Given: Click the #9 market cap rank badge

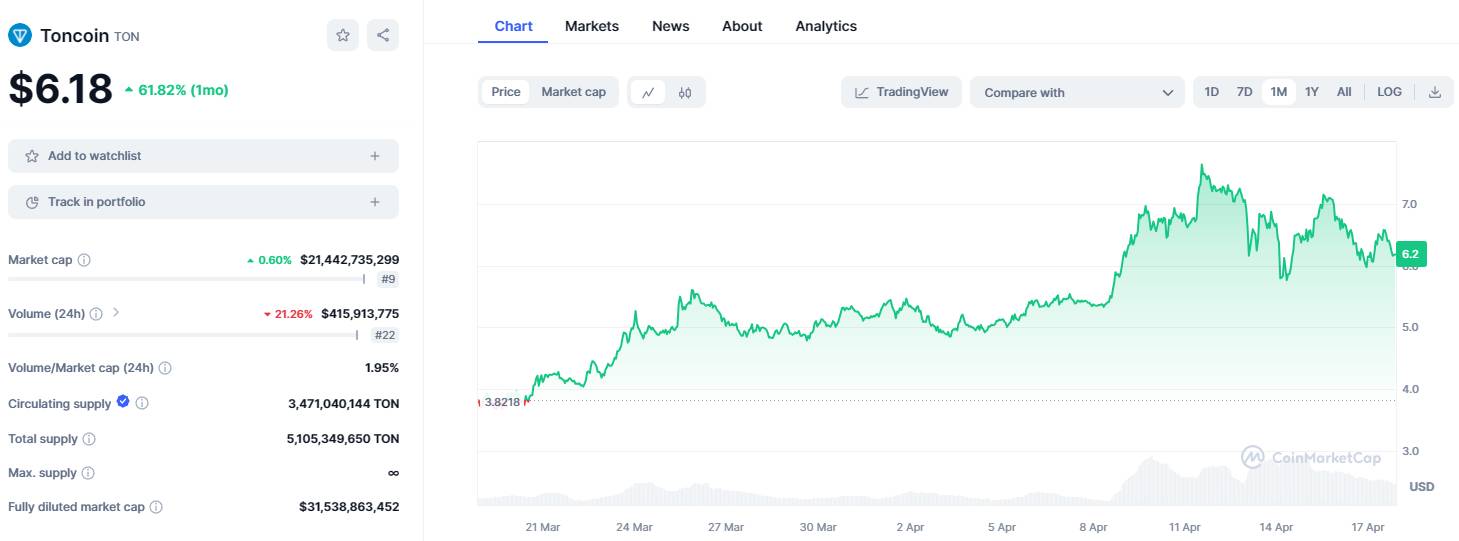Looking at the screenshot, I should [388, 280].
